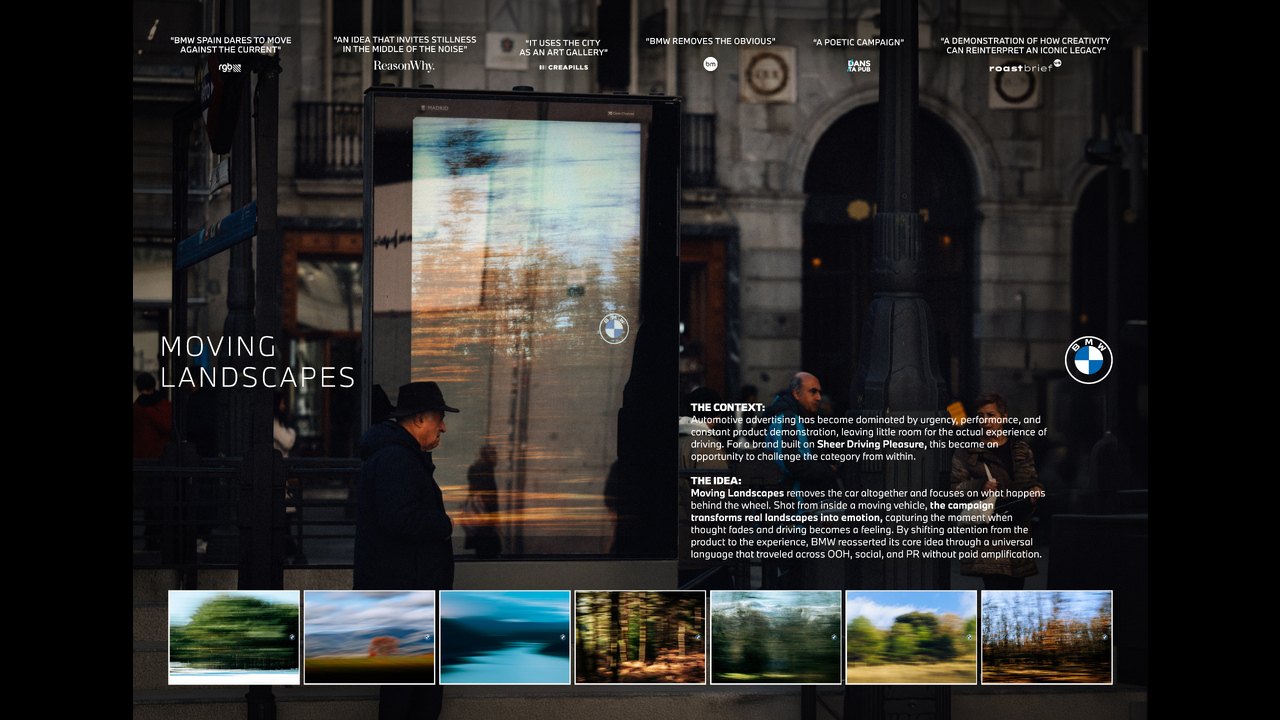
Task: Open the autumn bare trees thumbnail
Action: click(x=1047, y=637)
